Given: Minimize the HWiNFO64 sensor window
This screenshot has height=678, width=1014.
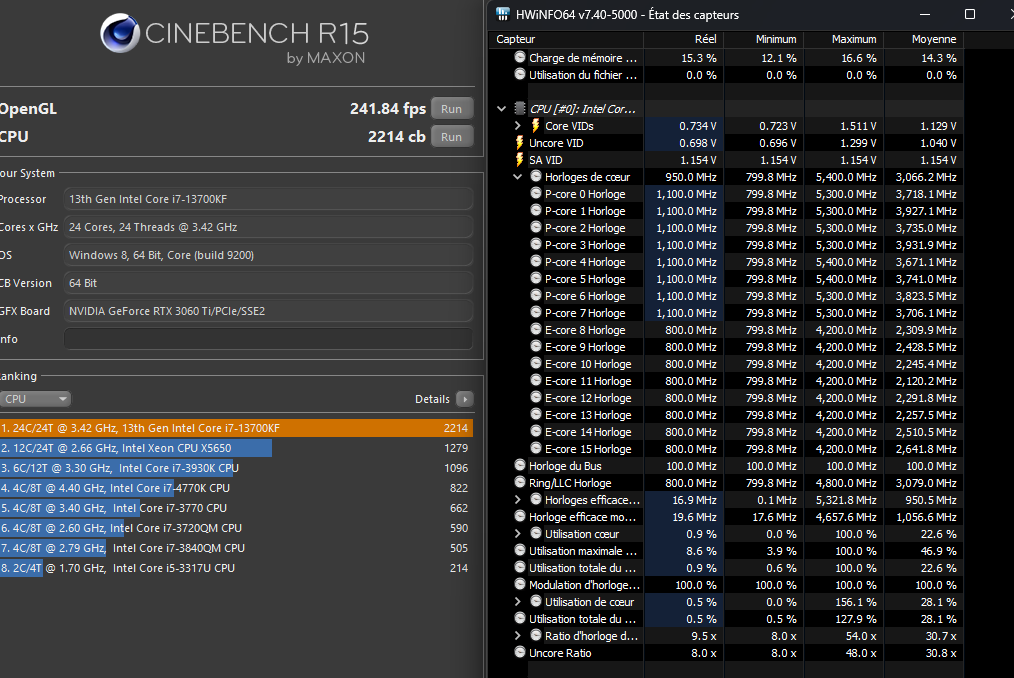Looking at the screenshot, I should [x=925, y=14].
